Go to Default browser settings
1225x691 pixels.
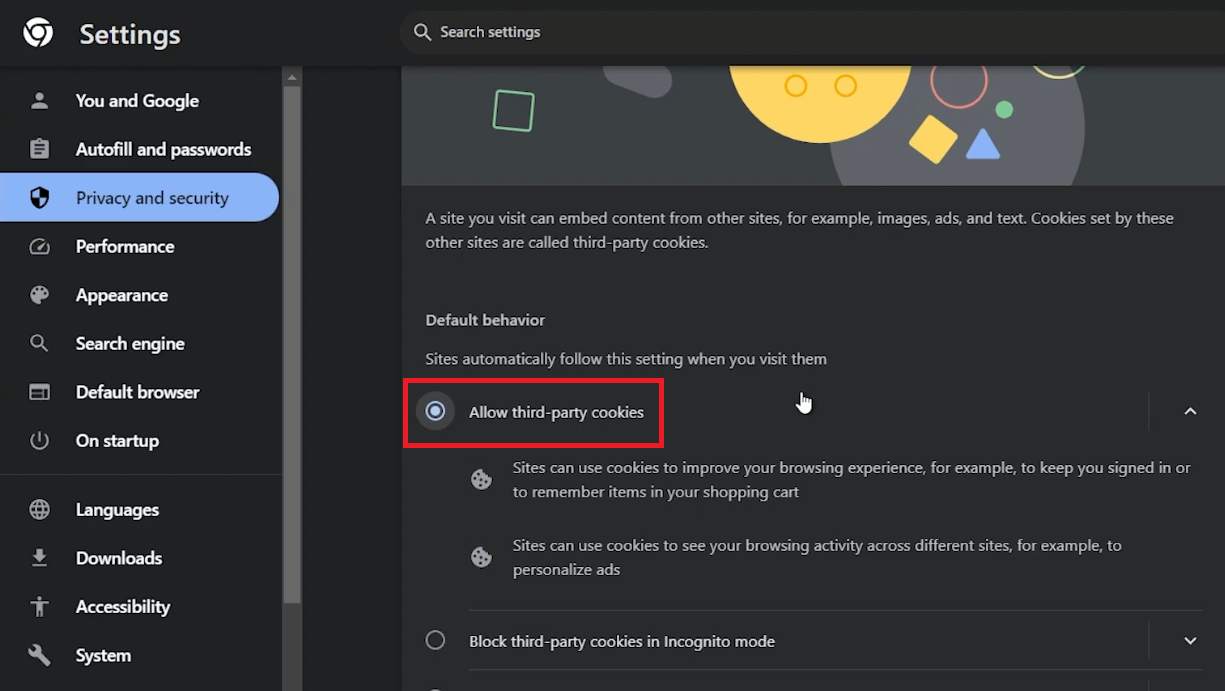pyautogui.click(x=137, y=392)
